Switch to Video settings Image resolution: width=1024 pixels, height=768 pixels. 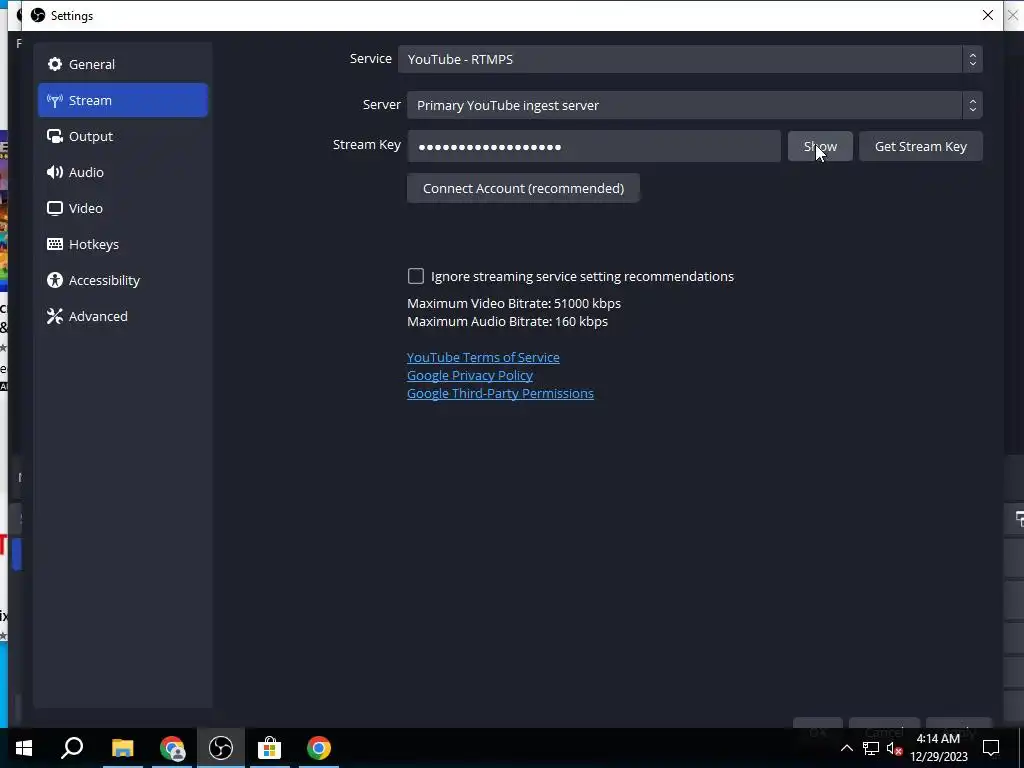[123, 208]
